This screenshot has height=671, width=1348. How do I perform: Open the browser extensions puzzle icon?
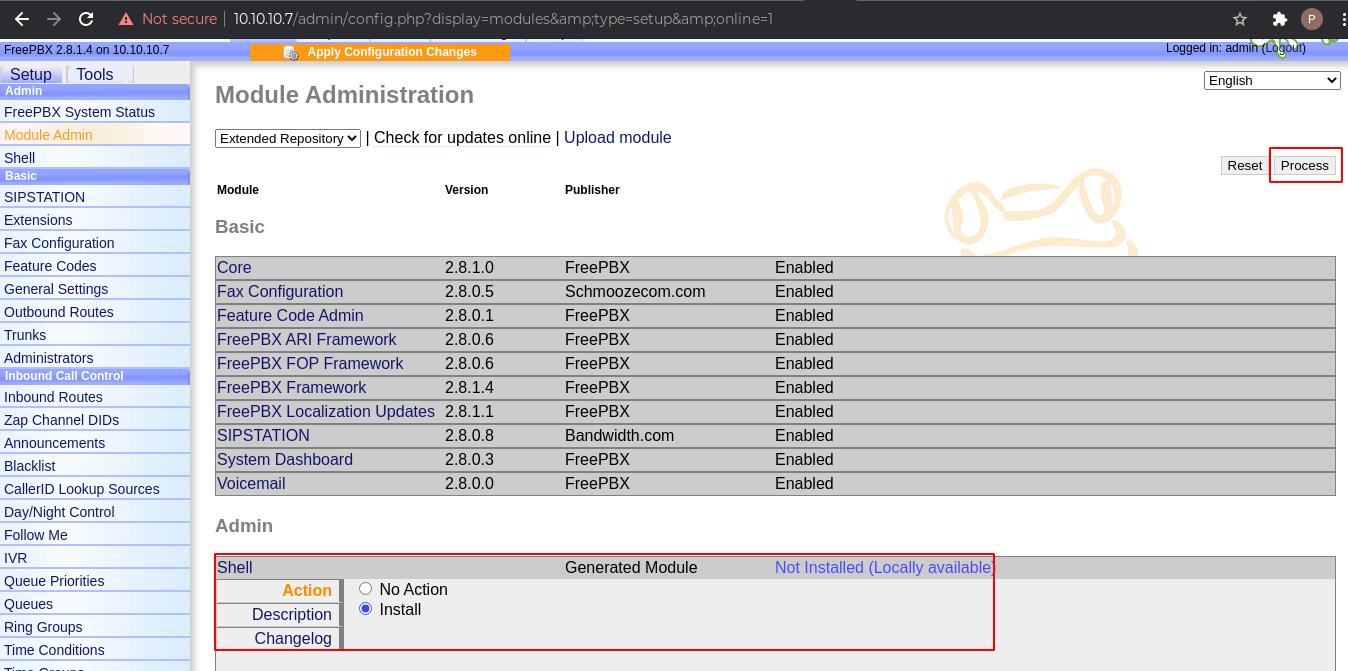tap(1279, 19)
